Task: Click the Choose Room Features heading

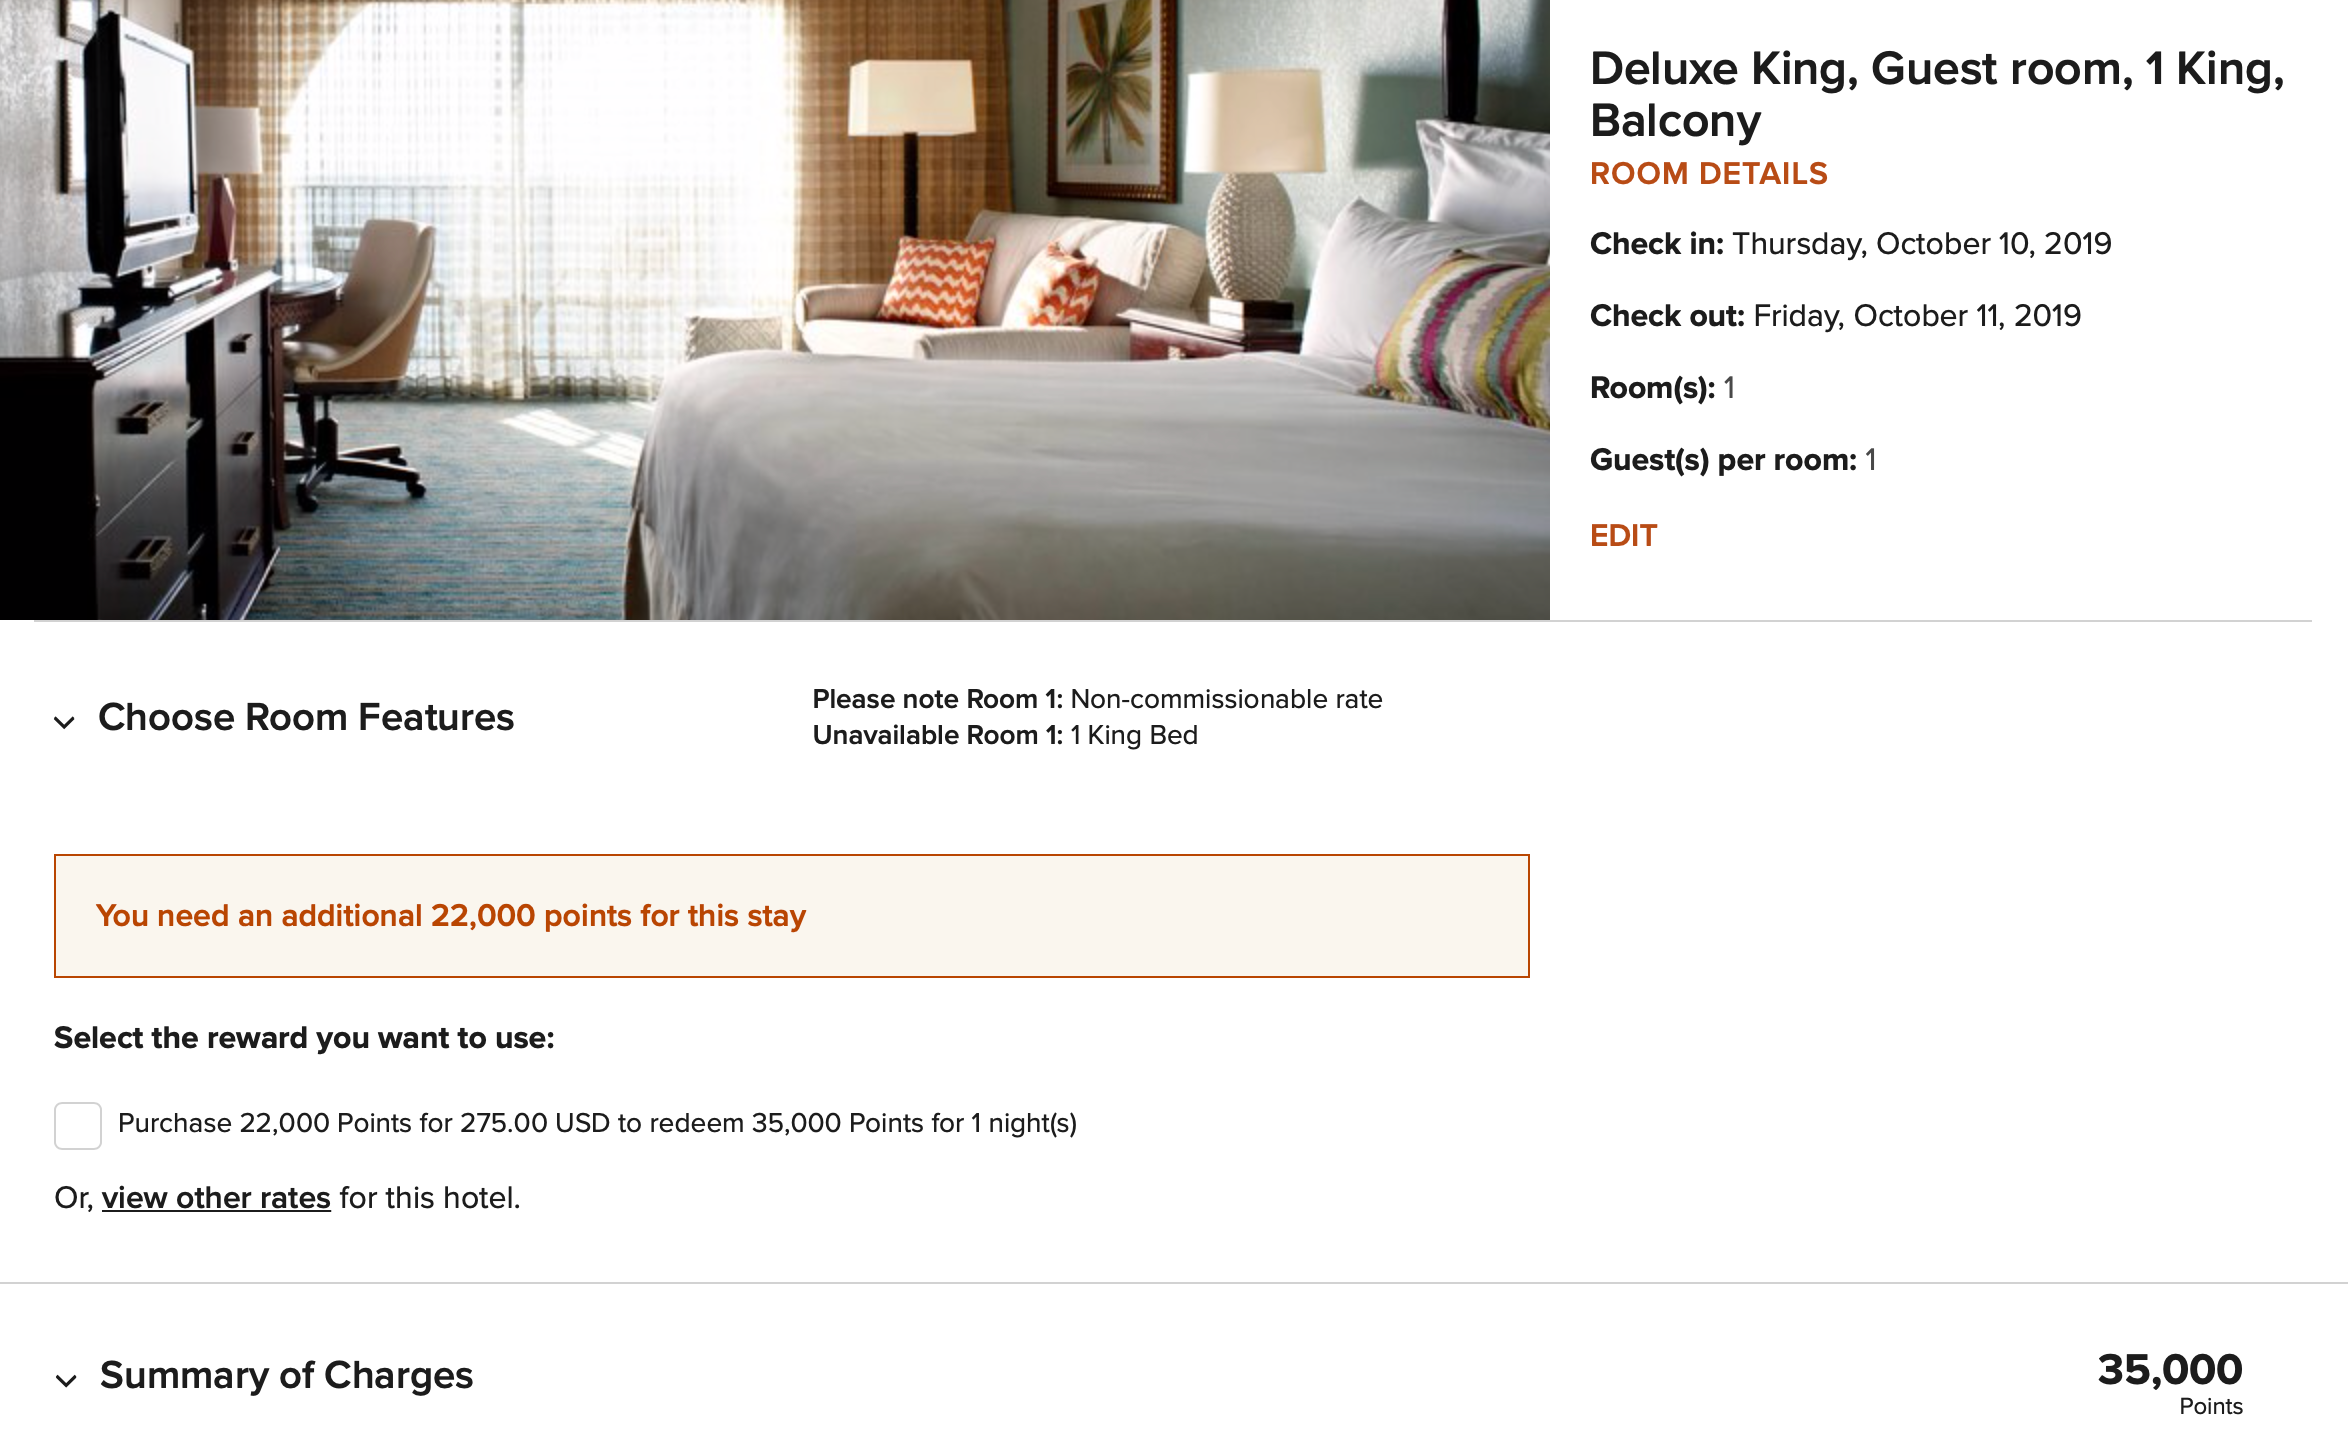Action: pyautogui.click(x=306, y=718)
